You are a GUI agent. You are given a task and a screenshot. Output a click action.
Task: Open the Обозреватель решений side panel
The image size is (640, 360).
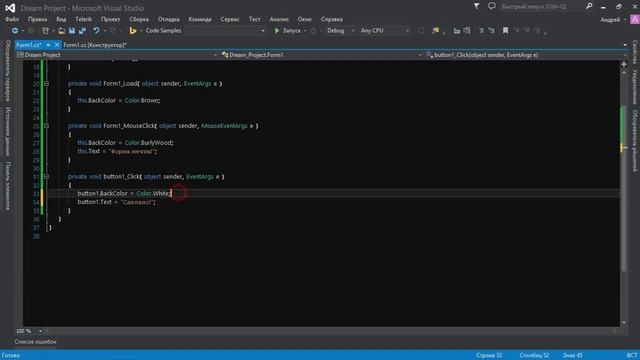(x=635, y=141)
